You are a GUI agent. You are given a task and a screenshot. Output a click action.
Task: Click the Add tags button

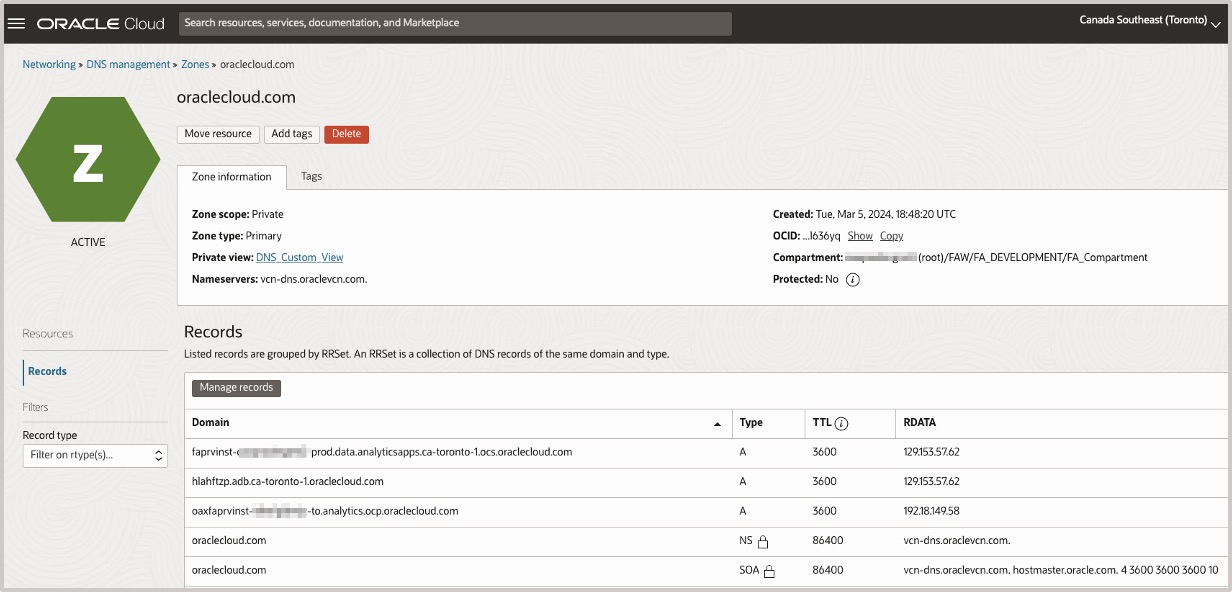click(x=292, y=134)
